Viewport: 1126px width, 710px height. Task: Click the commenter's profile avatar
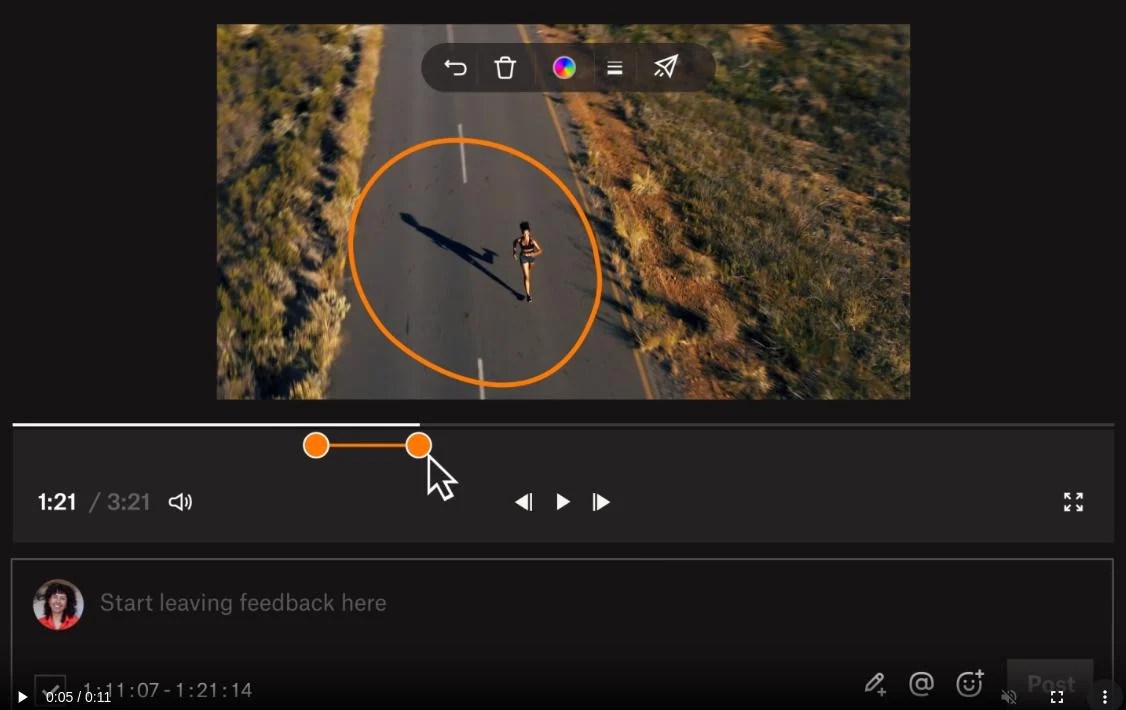(x=58, y=604)
